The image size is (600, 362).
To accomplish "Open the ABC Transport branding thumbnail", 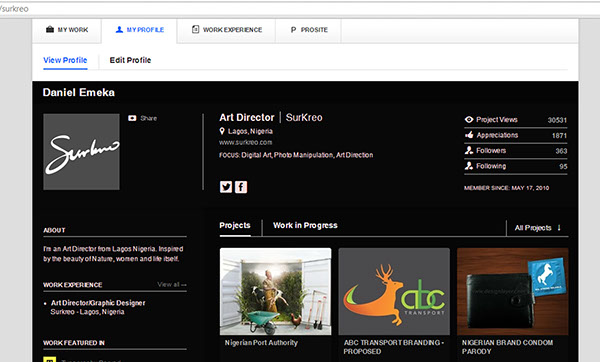I will [x=394, y=292].
